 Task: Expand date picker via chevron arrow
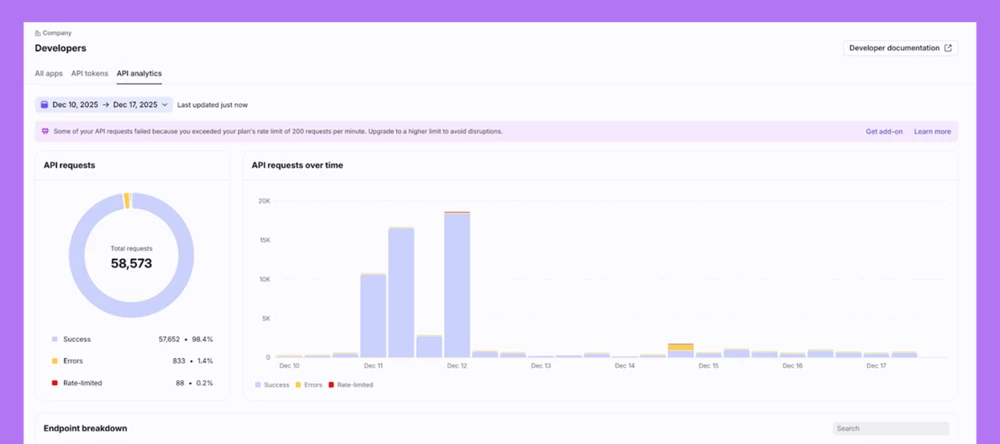click(165, 105)
